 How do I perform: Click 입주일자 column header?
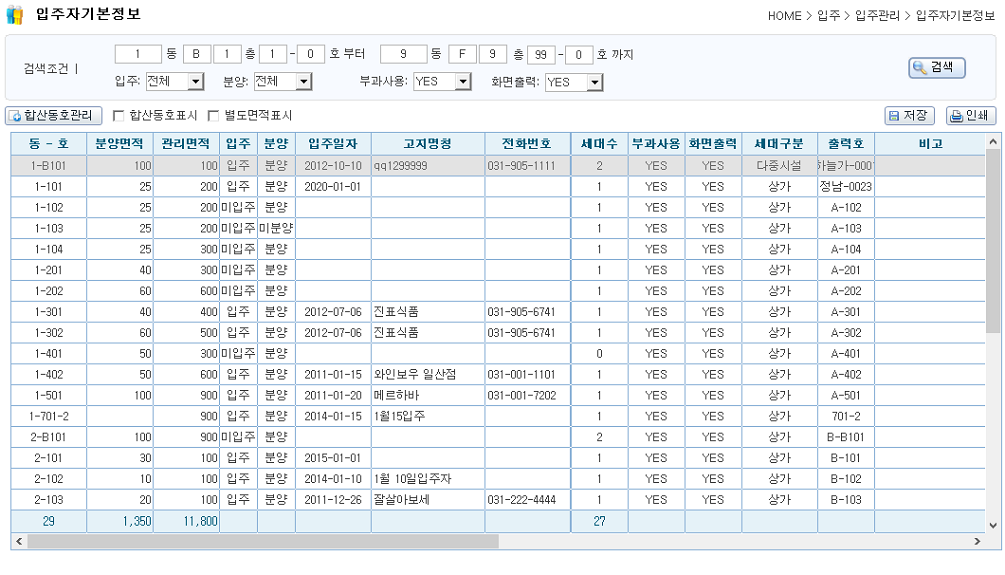[x=333, y=144]
